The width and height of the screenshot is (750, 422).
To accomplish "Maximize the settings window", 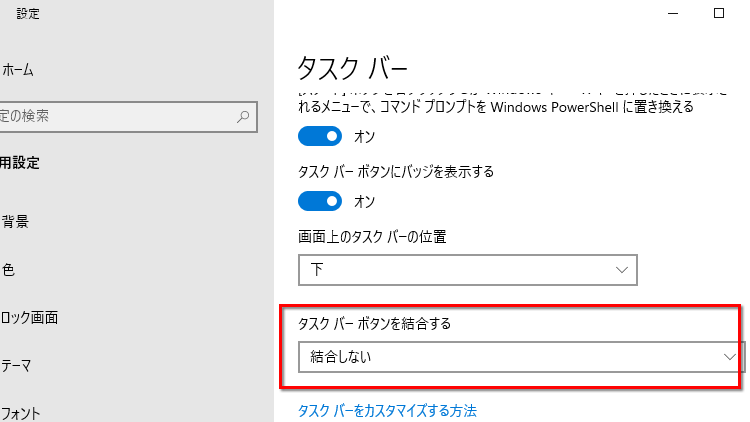I will coord(718,13).
